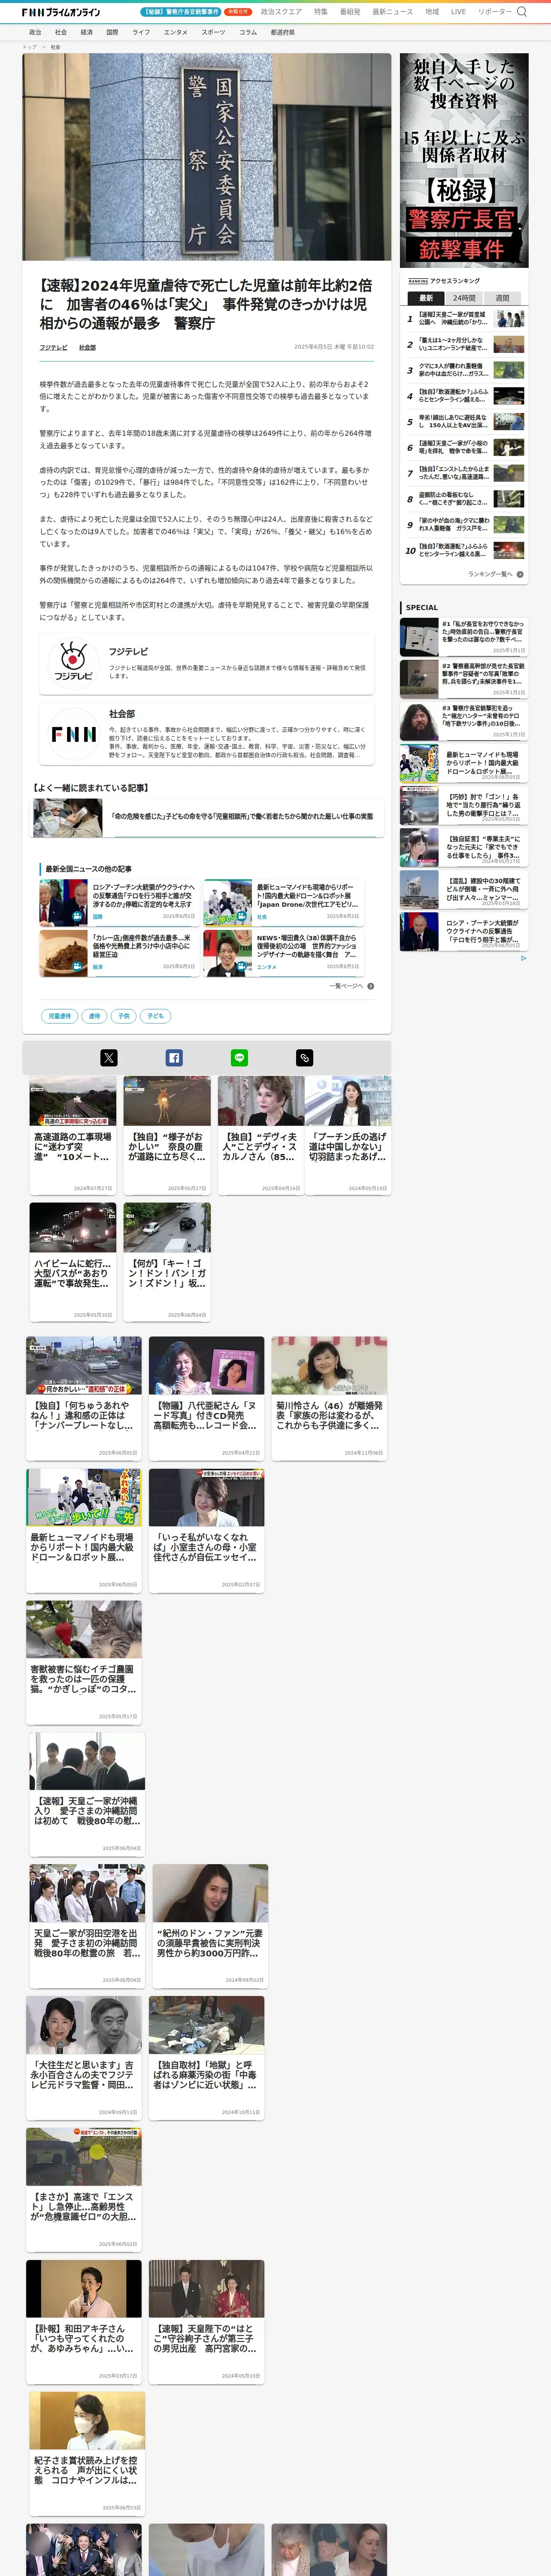
Task: Click 一覧ページへ link
Action: tap(346, 986)
